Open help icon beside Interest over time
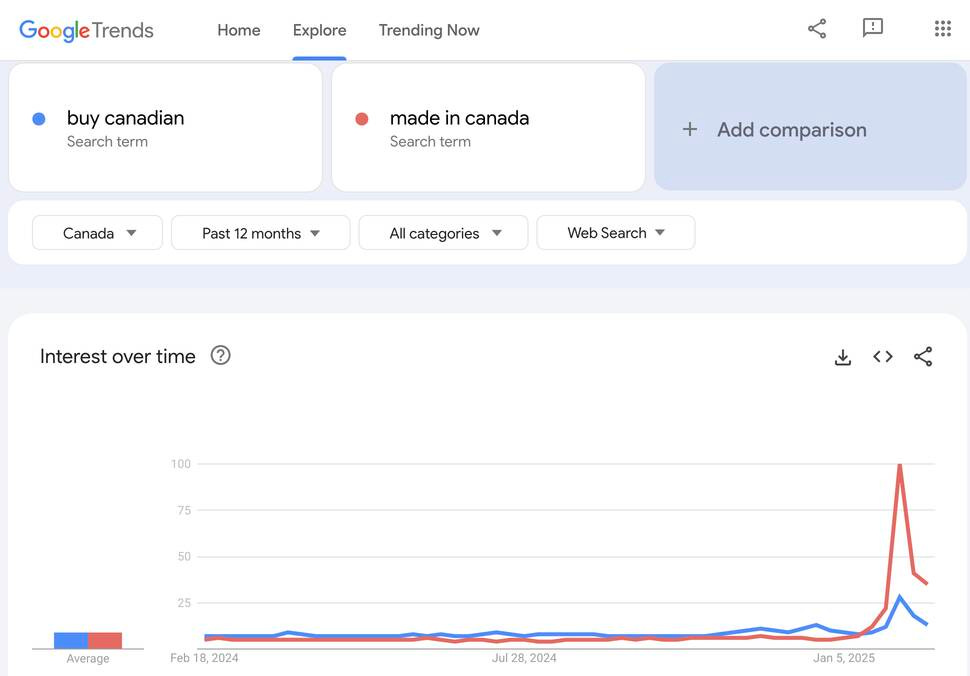This screenshot has height=676, width=970. [x=220, y=356]
